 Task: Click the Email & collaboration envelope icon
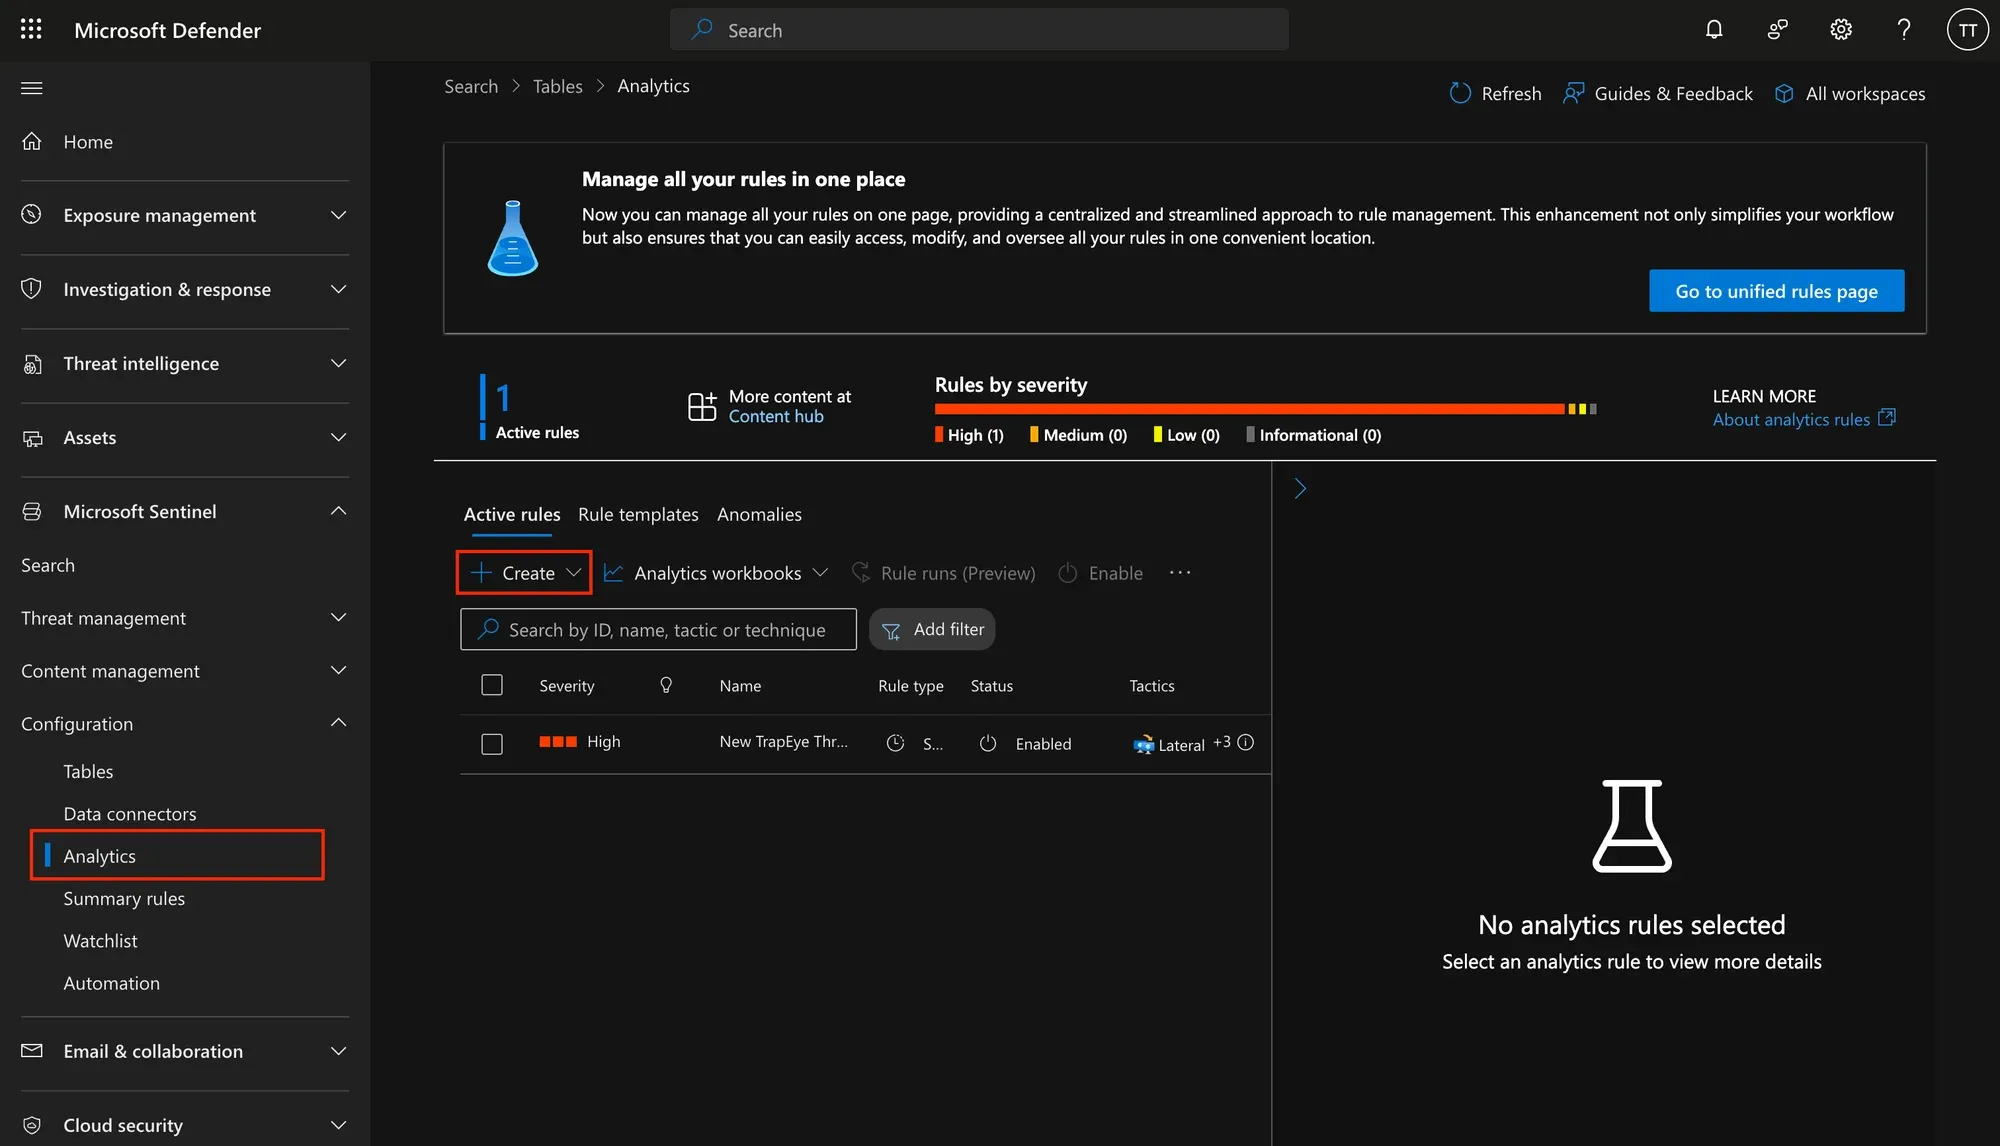[x=32, y=1051]
